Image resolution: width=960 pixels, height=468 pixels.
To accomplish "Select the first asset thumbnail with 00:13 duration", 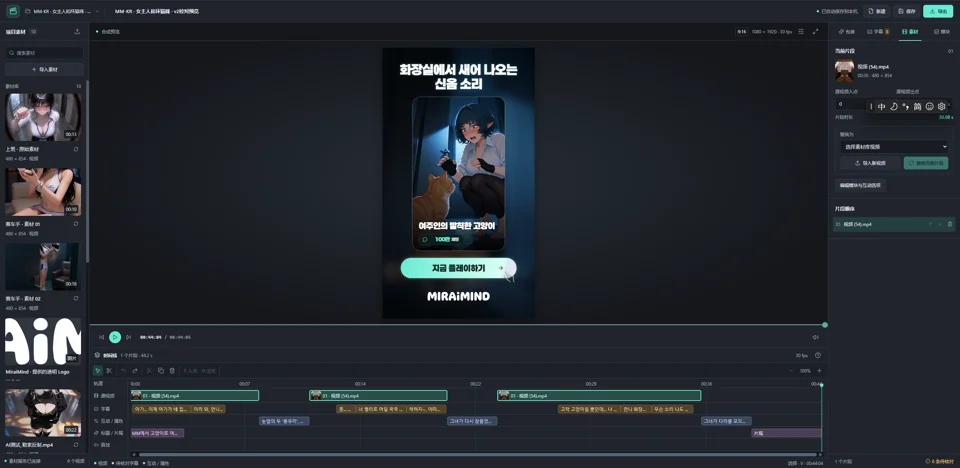I will click(x=43, y=117).
